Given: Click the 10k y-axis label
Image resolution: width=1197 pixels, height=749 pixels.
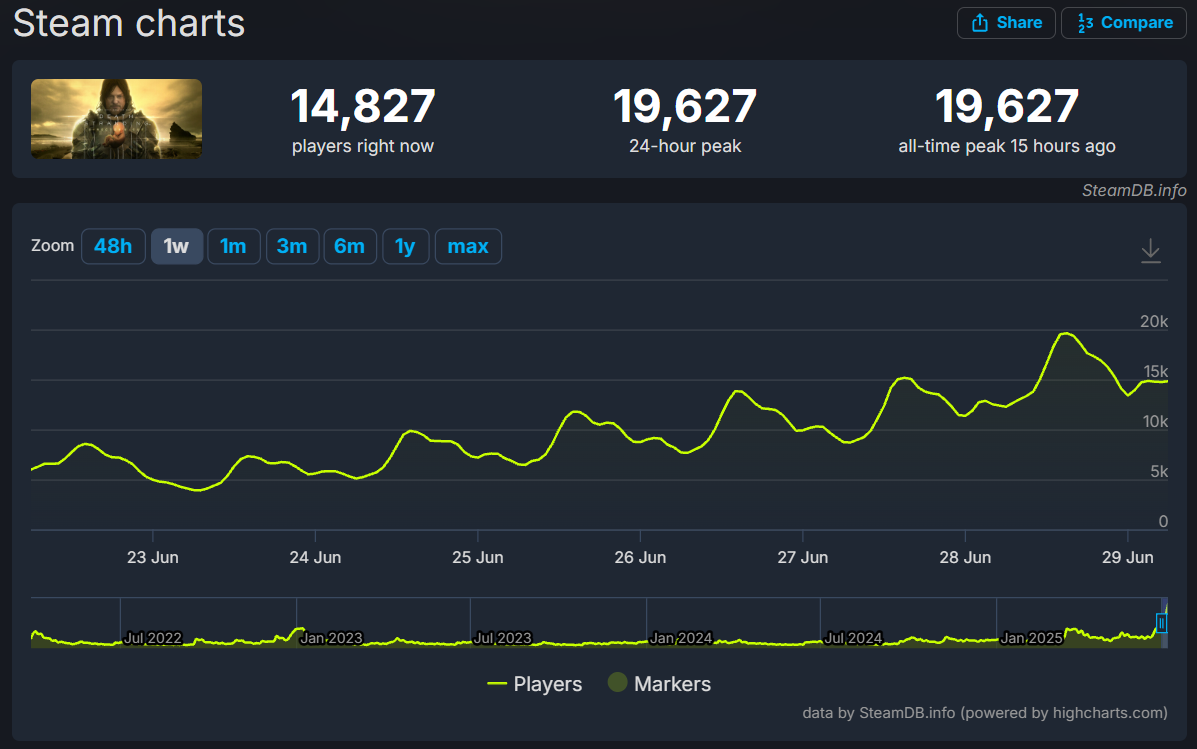Looking at the screenshot, I should coord(1155,421).
